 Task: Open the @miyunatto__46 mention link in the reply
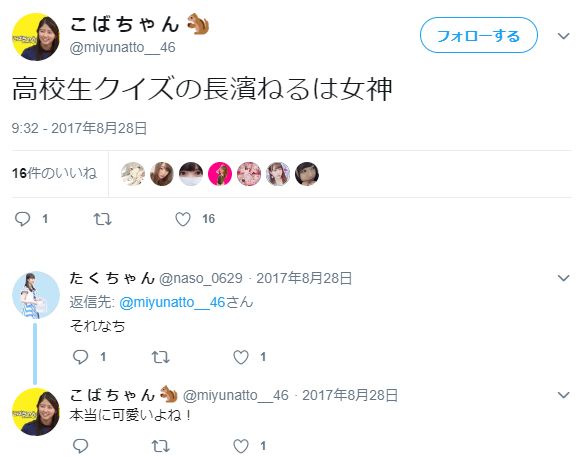click(x=172, y=302)
